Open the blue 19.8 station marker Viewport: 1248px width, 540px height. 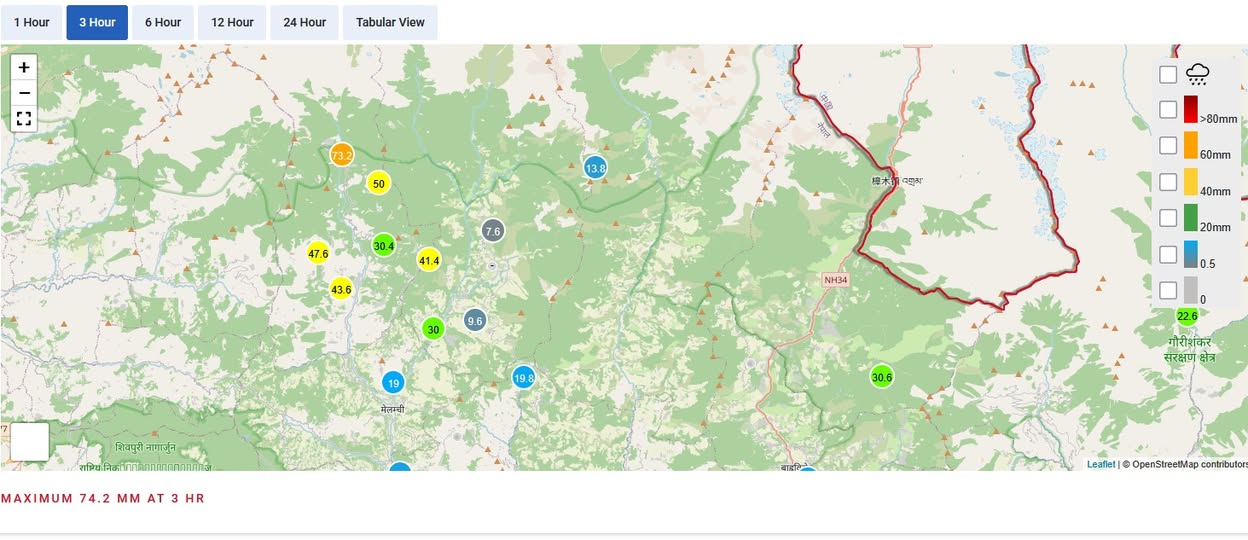click(x=523, y=378)
